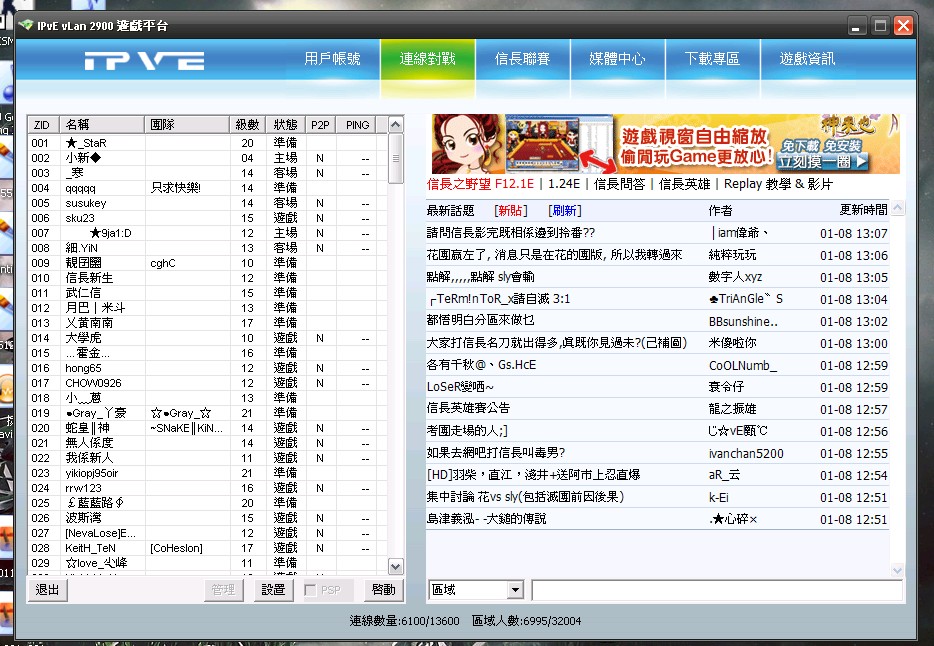Click the chat message input field
The height and width of the screenshot is (646, 934).
(x=716, y=590)
